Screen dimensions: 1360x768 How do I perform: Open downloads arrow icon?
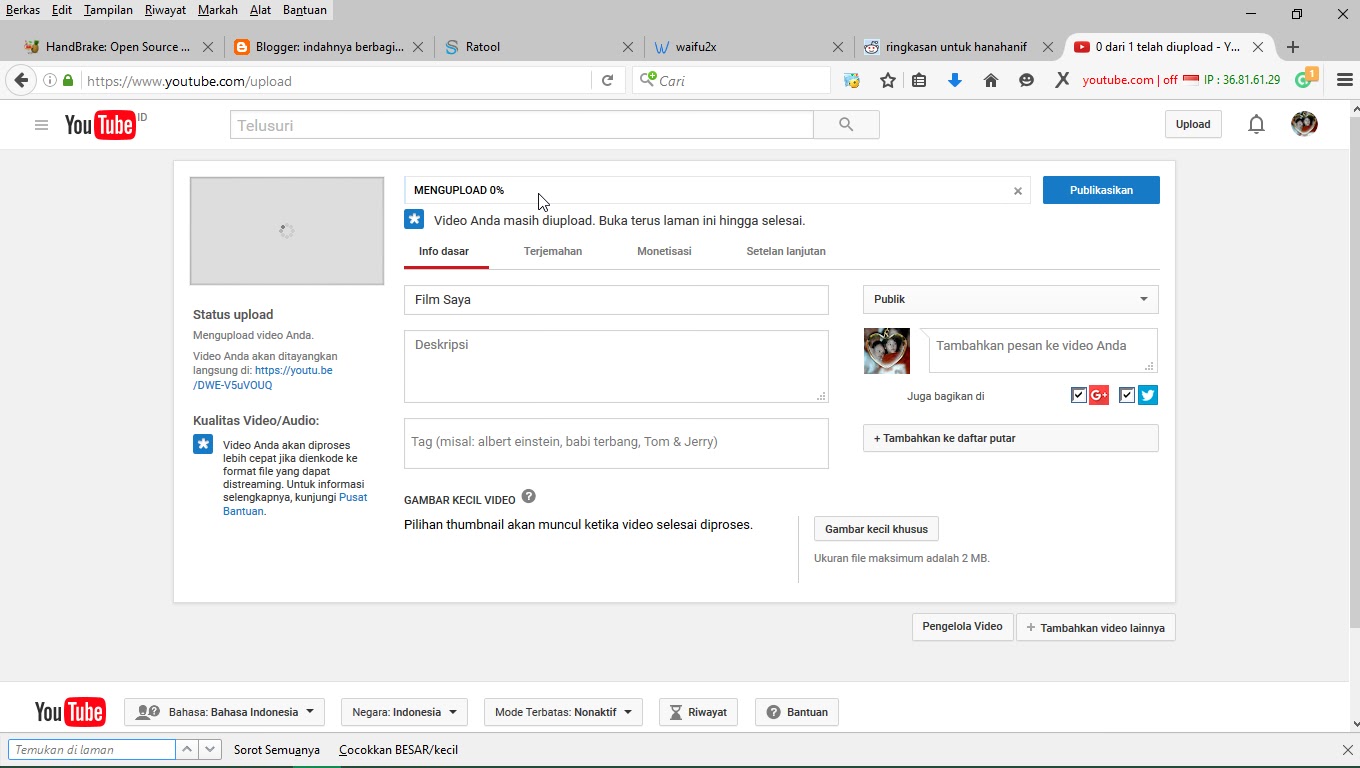click(x=954, y=80)
